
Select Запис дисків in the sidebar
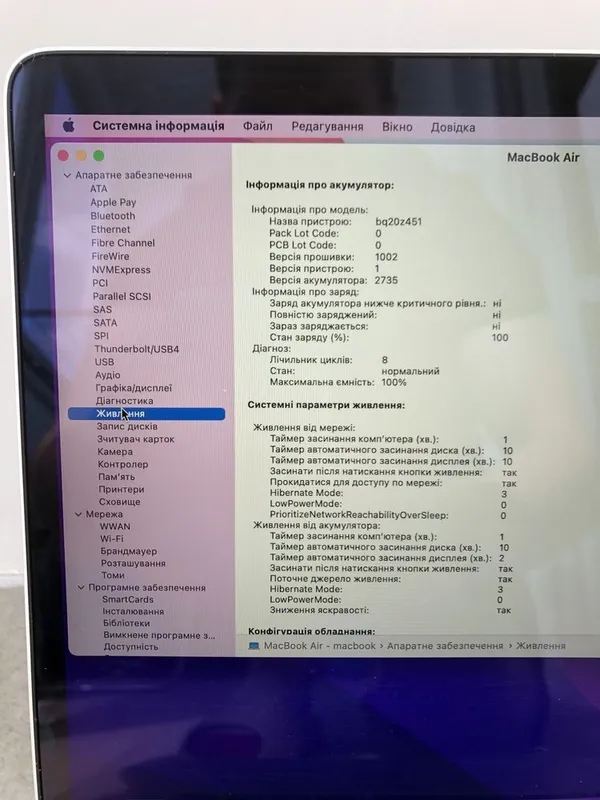(x=127, y=427)
